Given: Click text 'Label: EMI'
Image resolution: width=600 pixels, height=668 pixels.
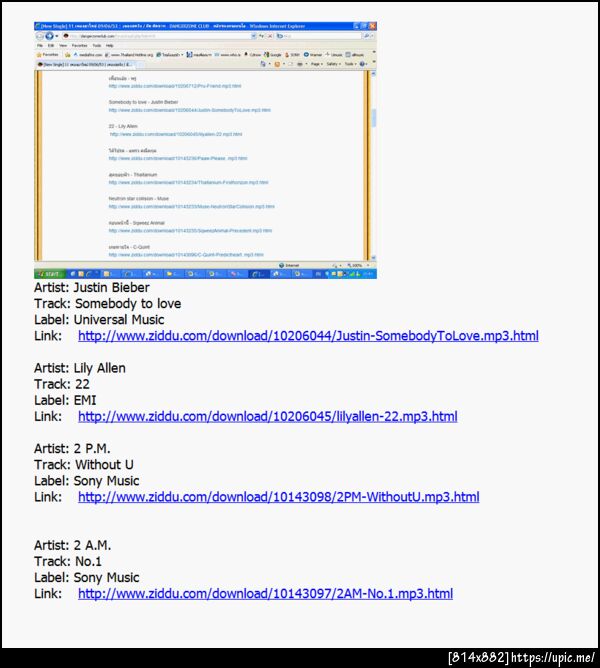Looking at the screenshot, I should tap(65, 400).
